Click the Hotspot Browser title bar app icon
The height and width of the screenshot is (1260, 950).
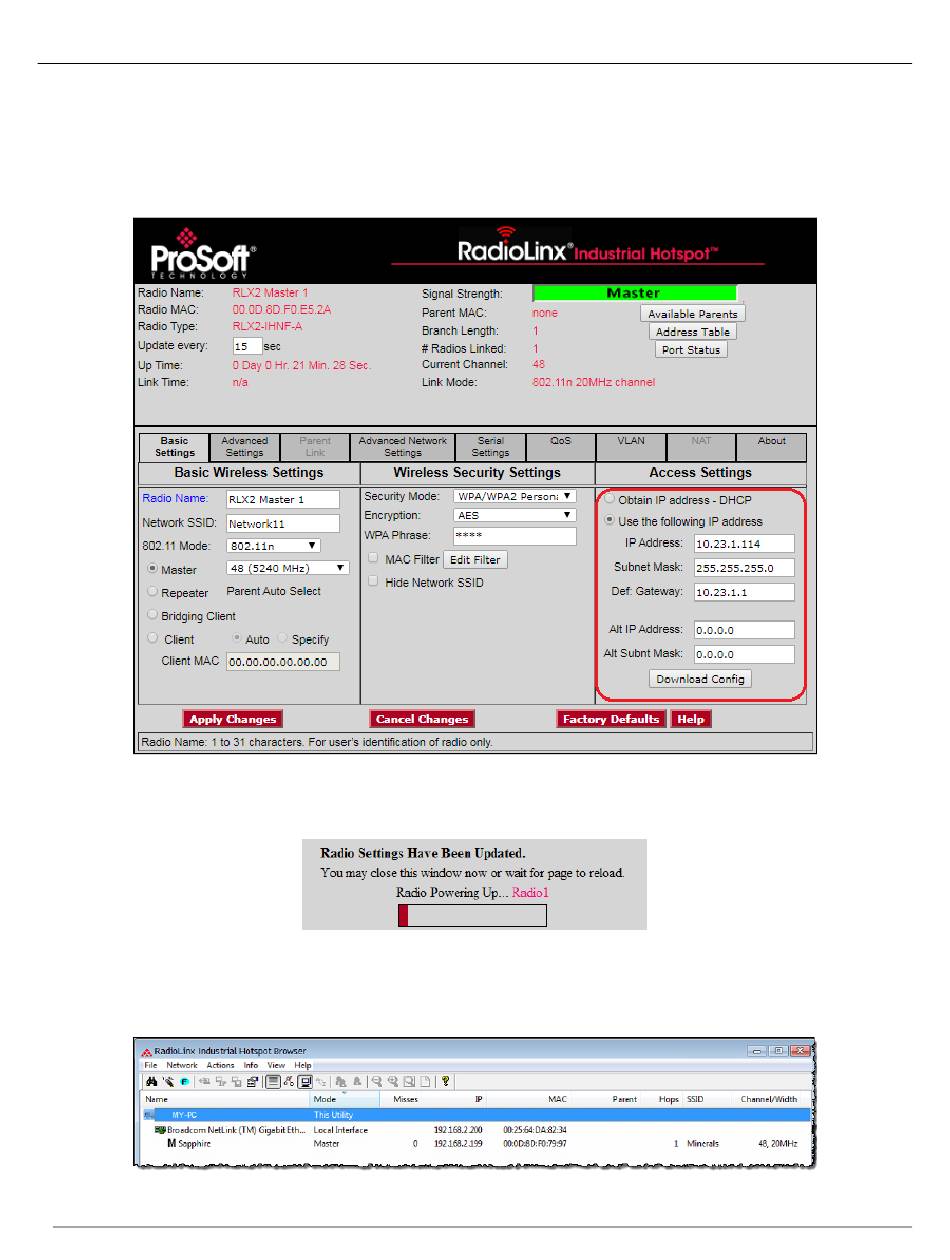(147, 1051)
